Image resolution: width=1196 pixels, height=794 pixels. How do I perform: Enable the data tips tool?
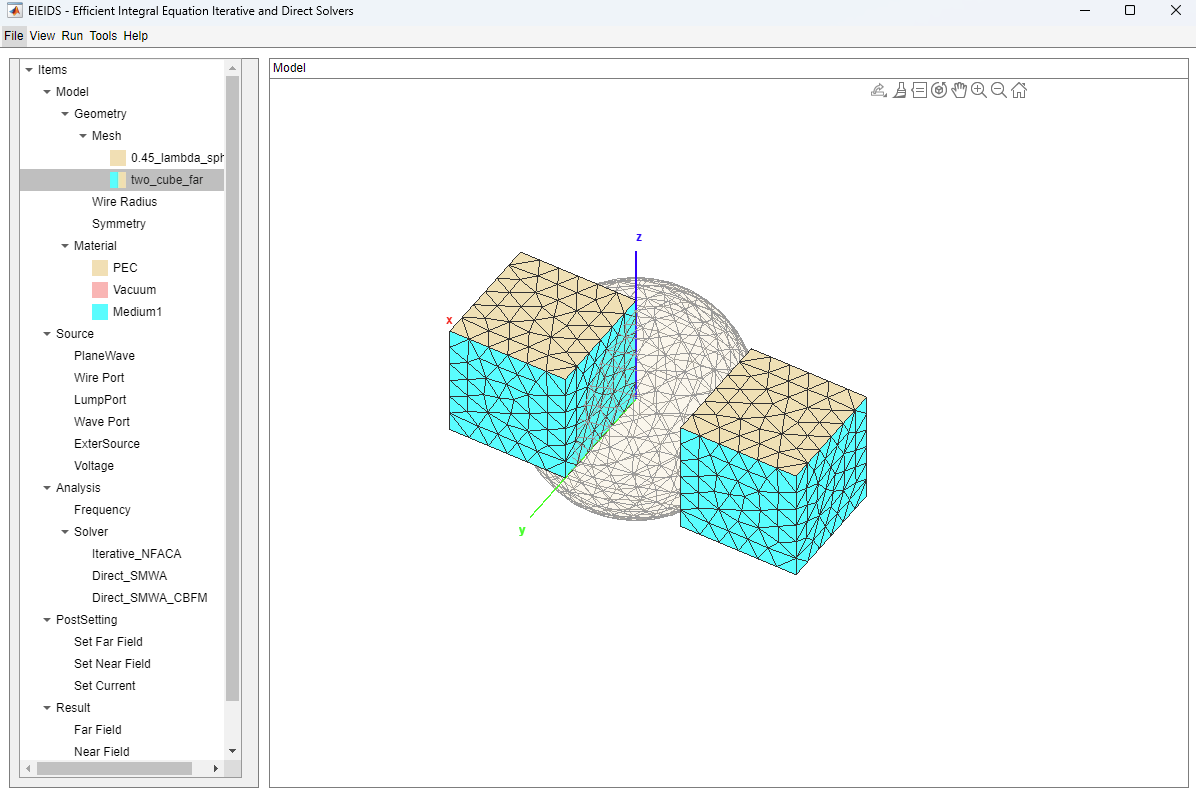point(919,90)
